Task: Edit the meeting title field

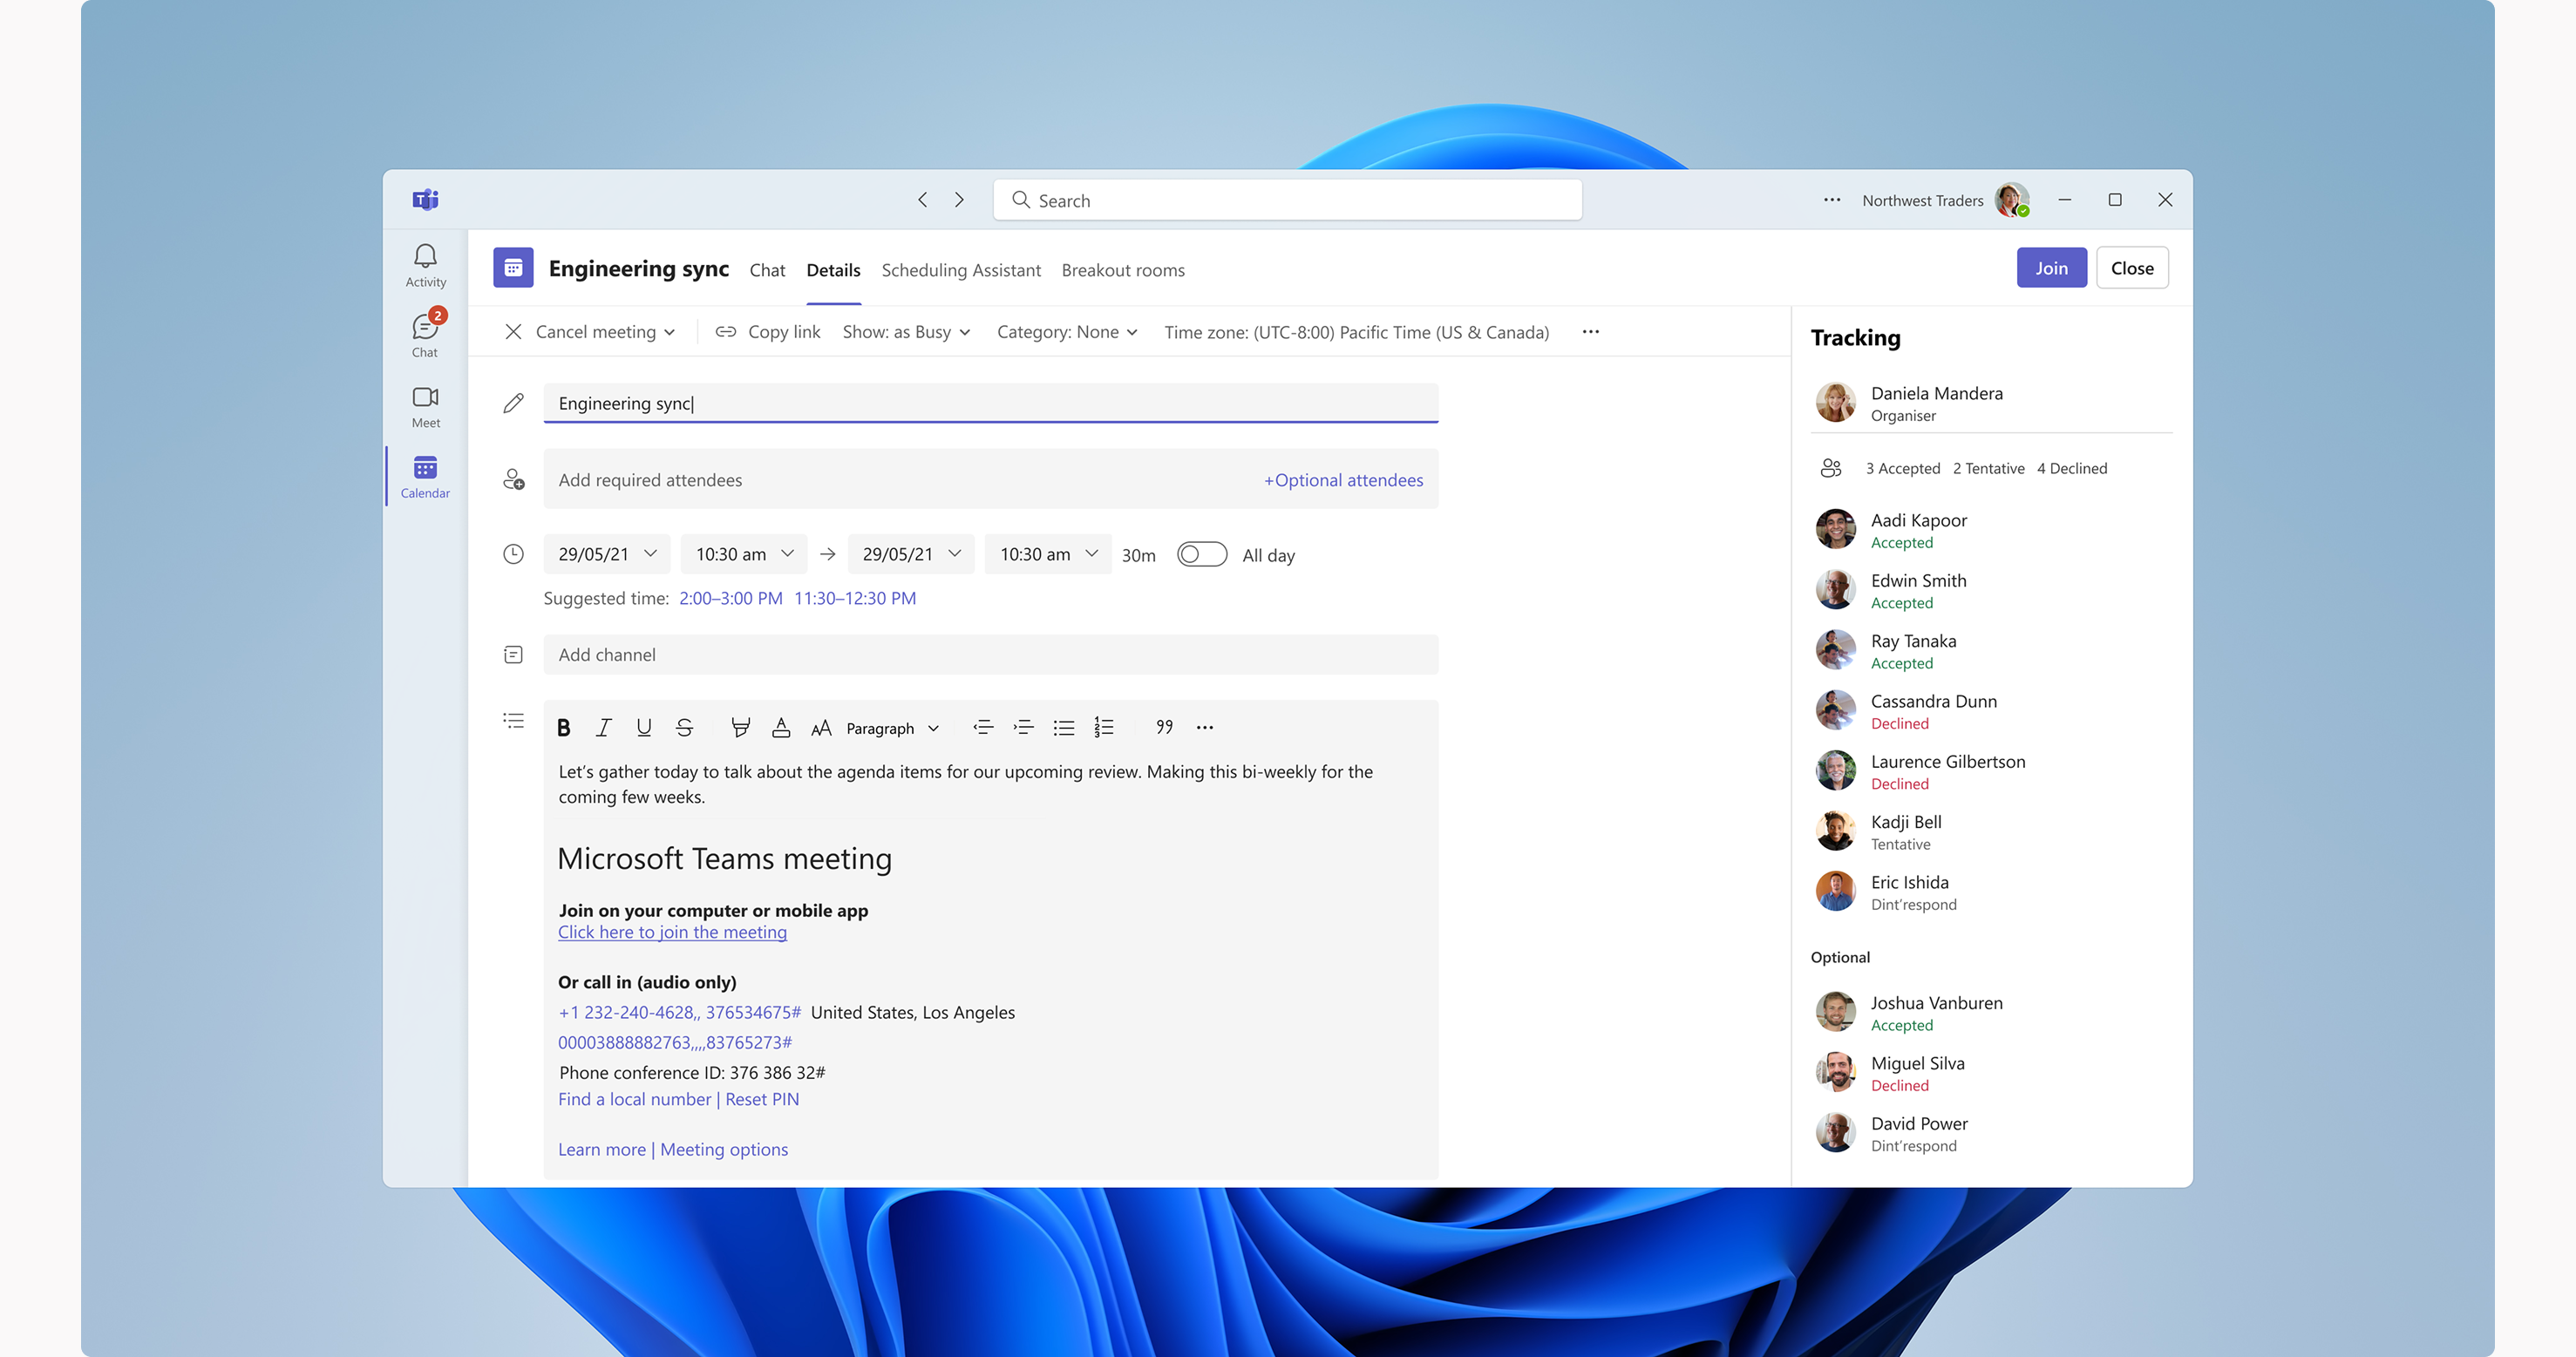Action: click(x=990, y=403)
